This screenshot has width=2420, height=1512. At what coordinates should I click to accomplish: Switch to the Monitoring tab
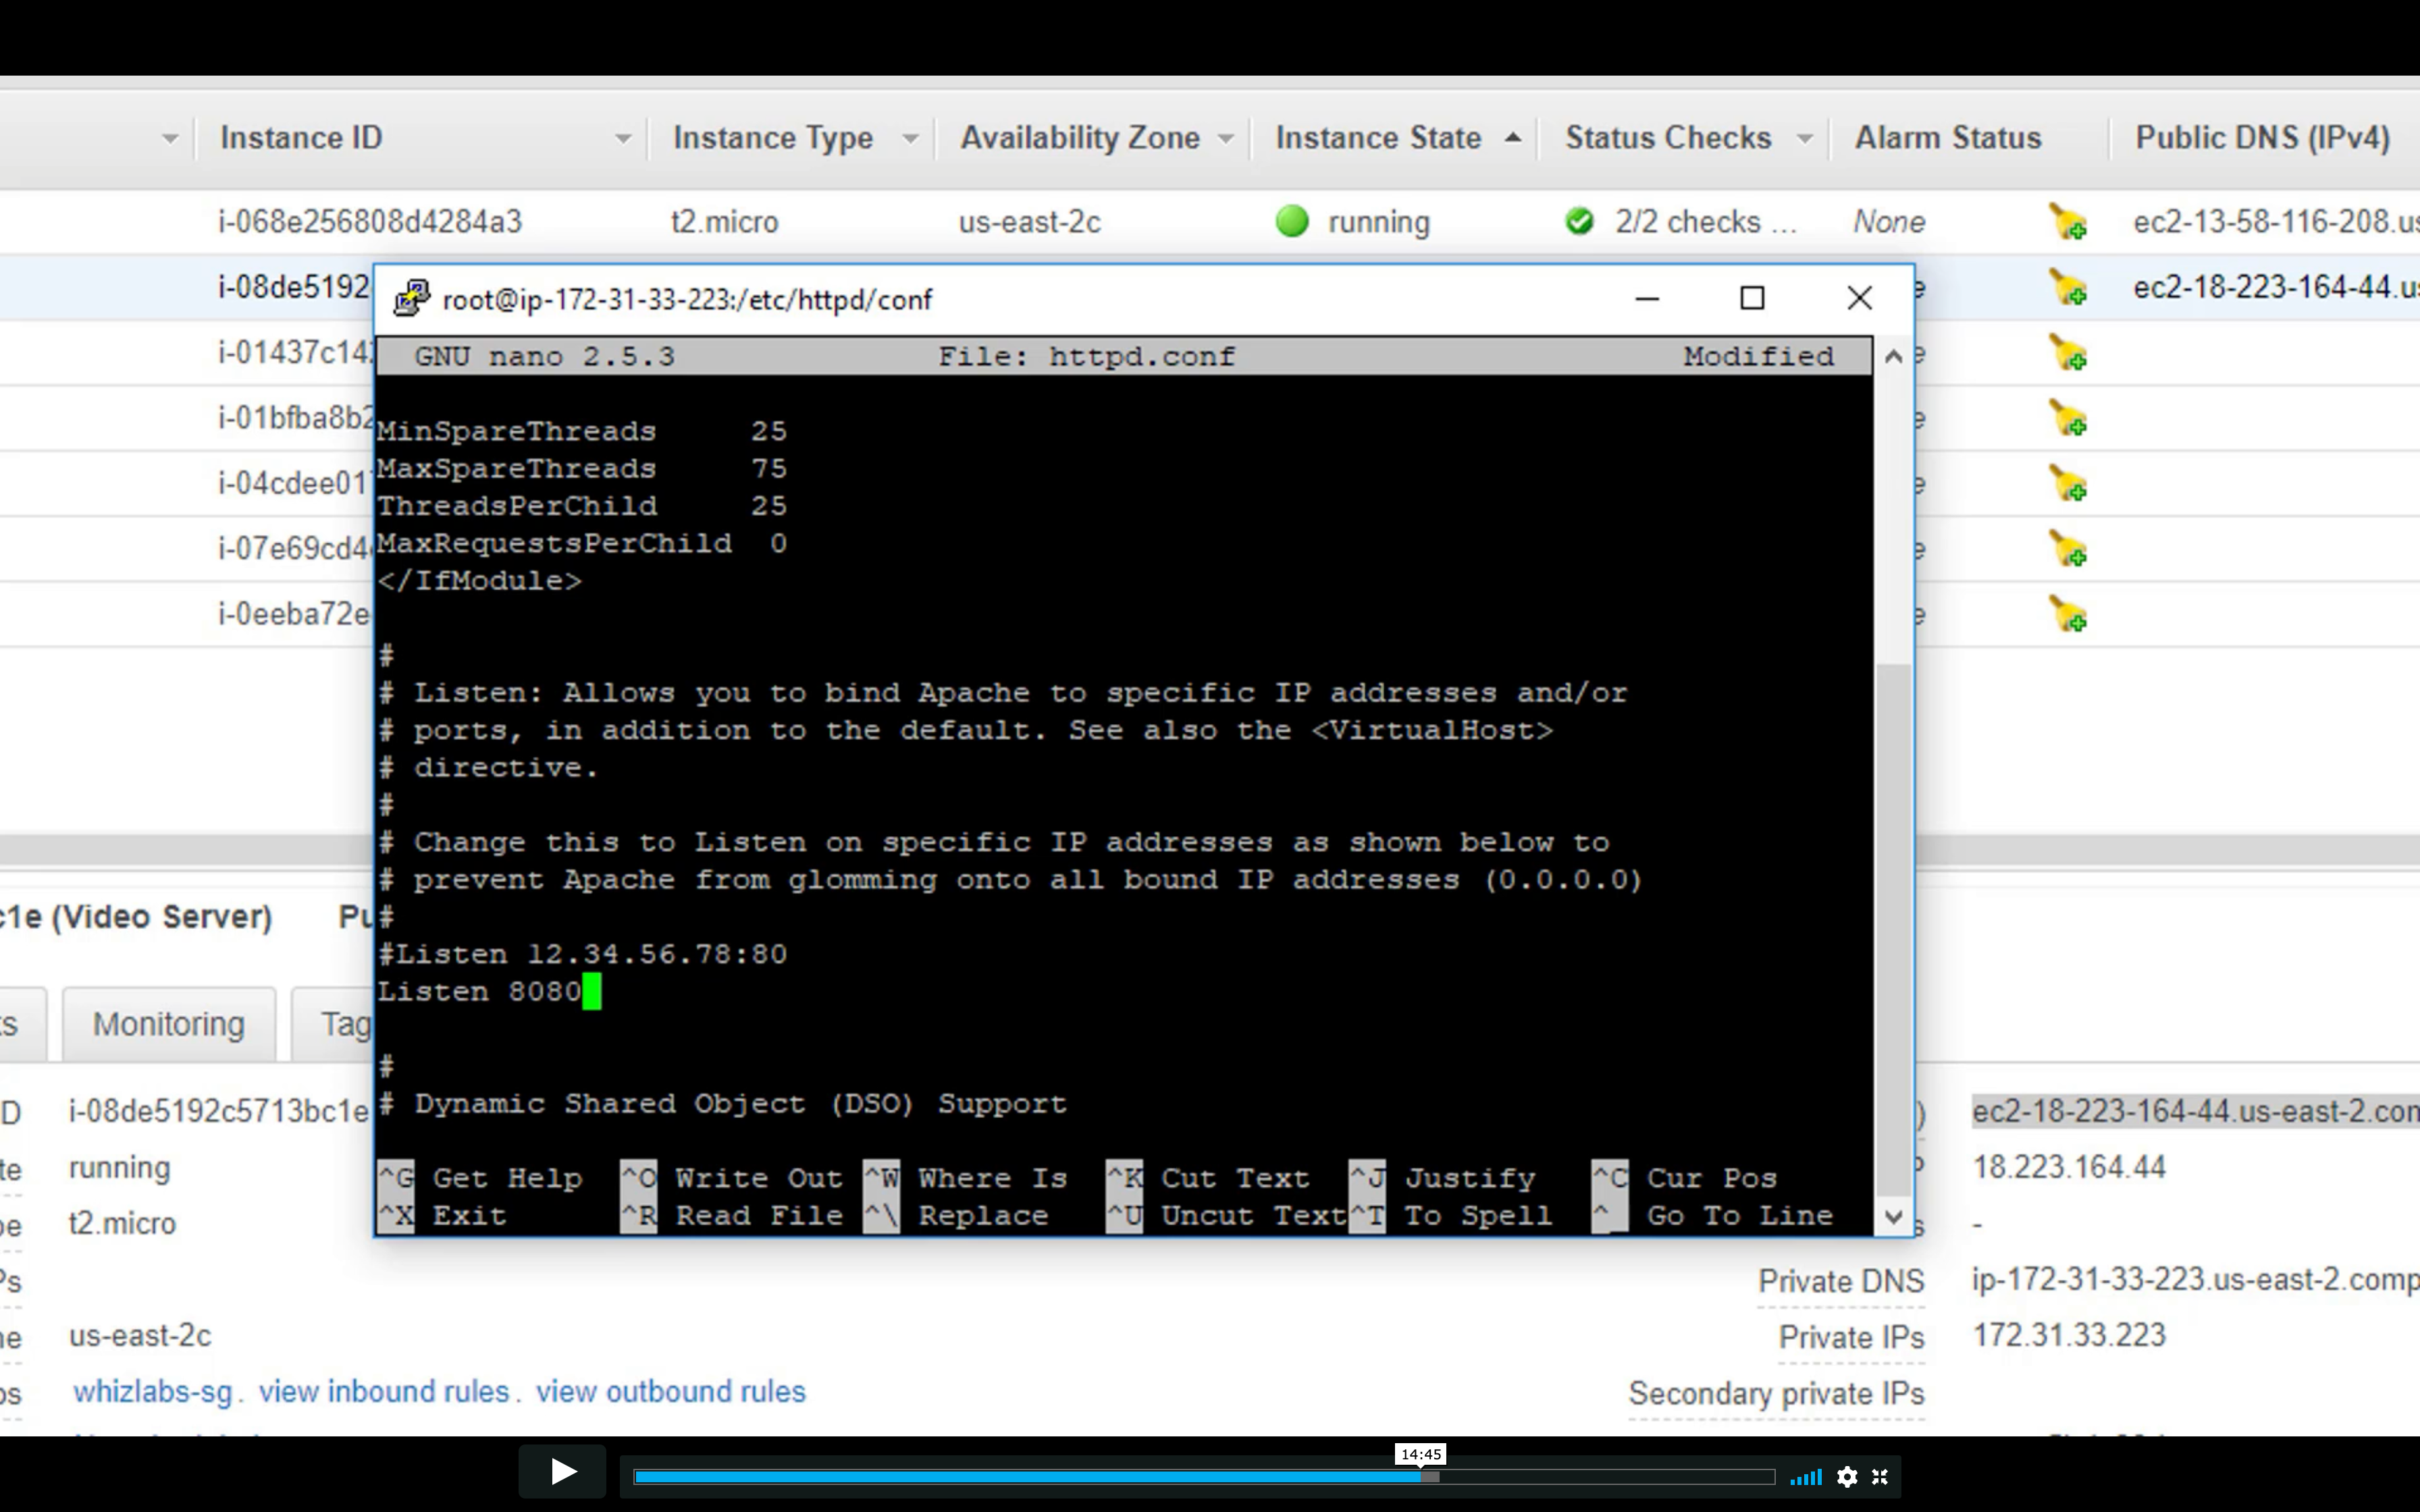click(x=168, y=1024)
